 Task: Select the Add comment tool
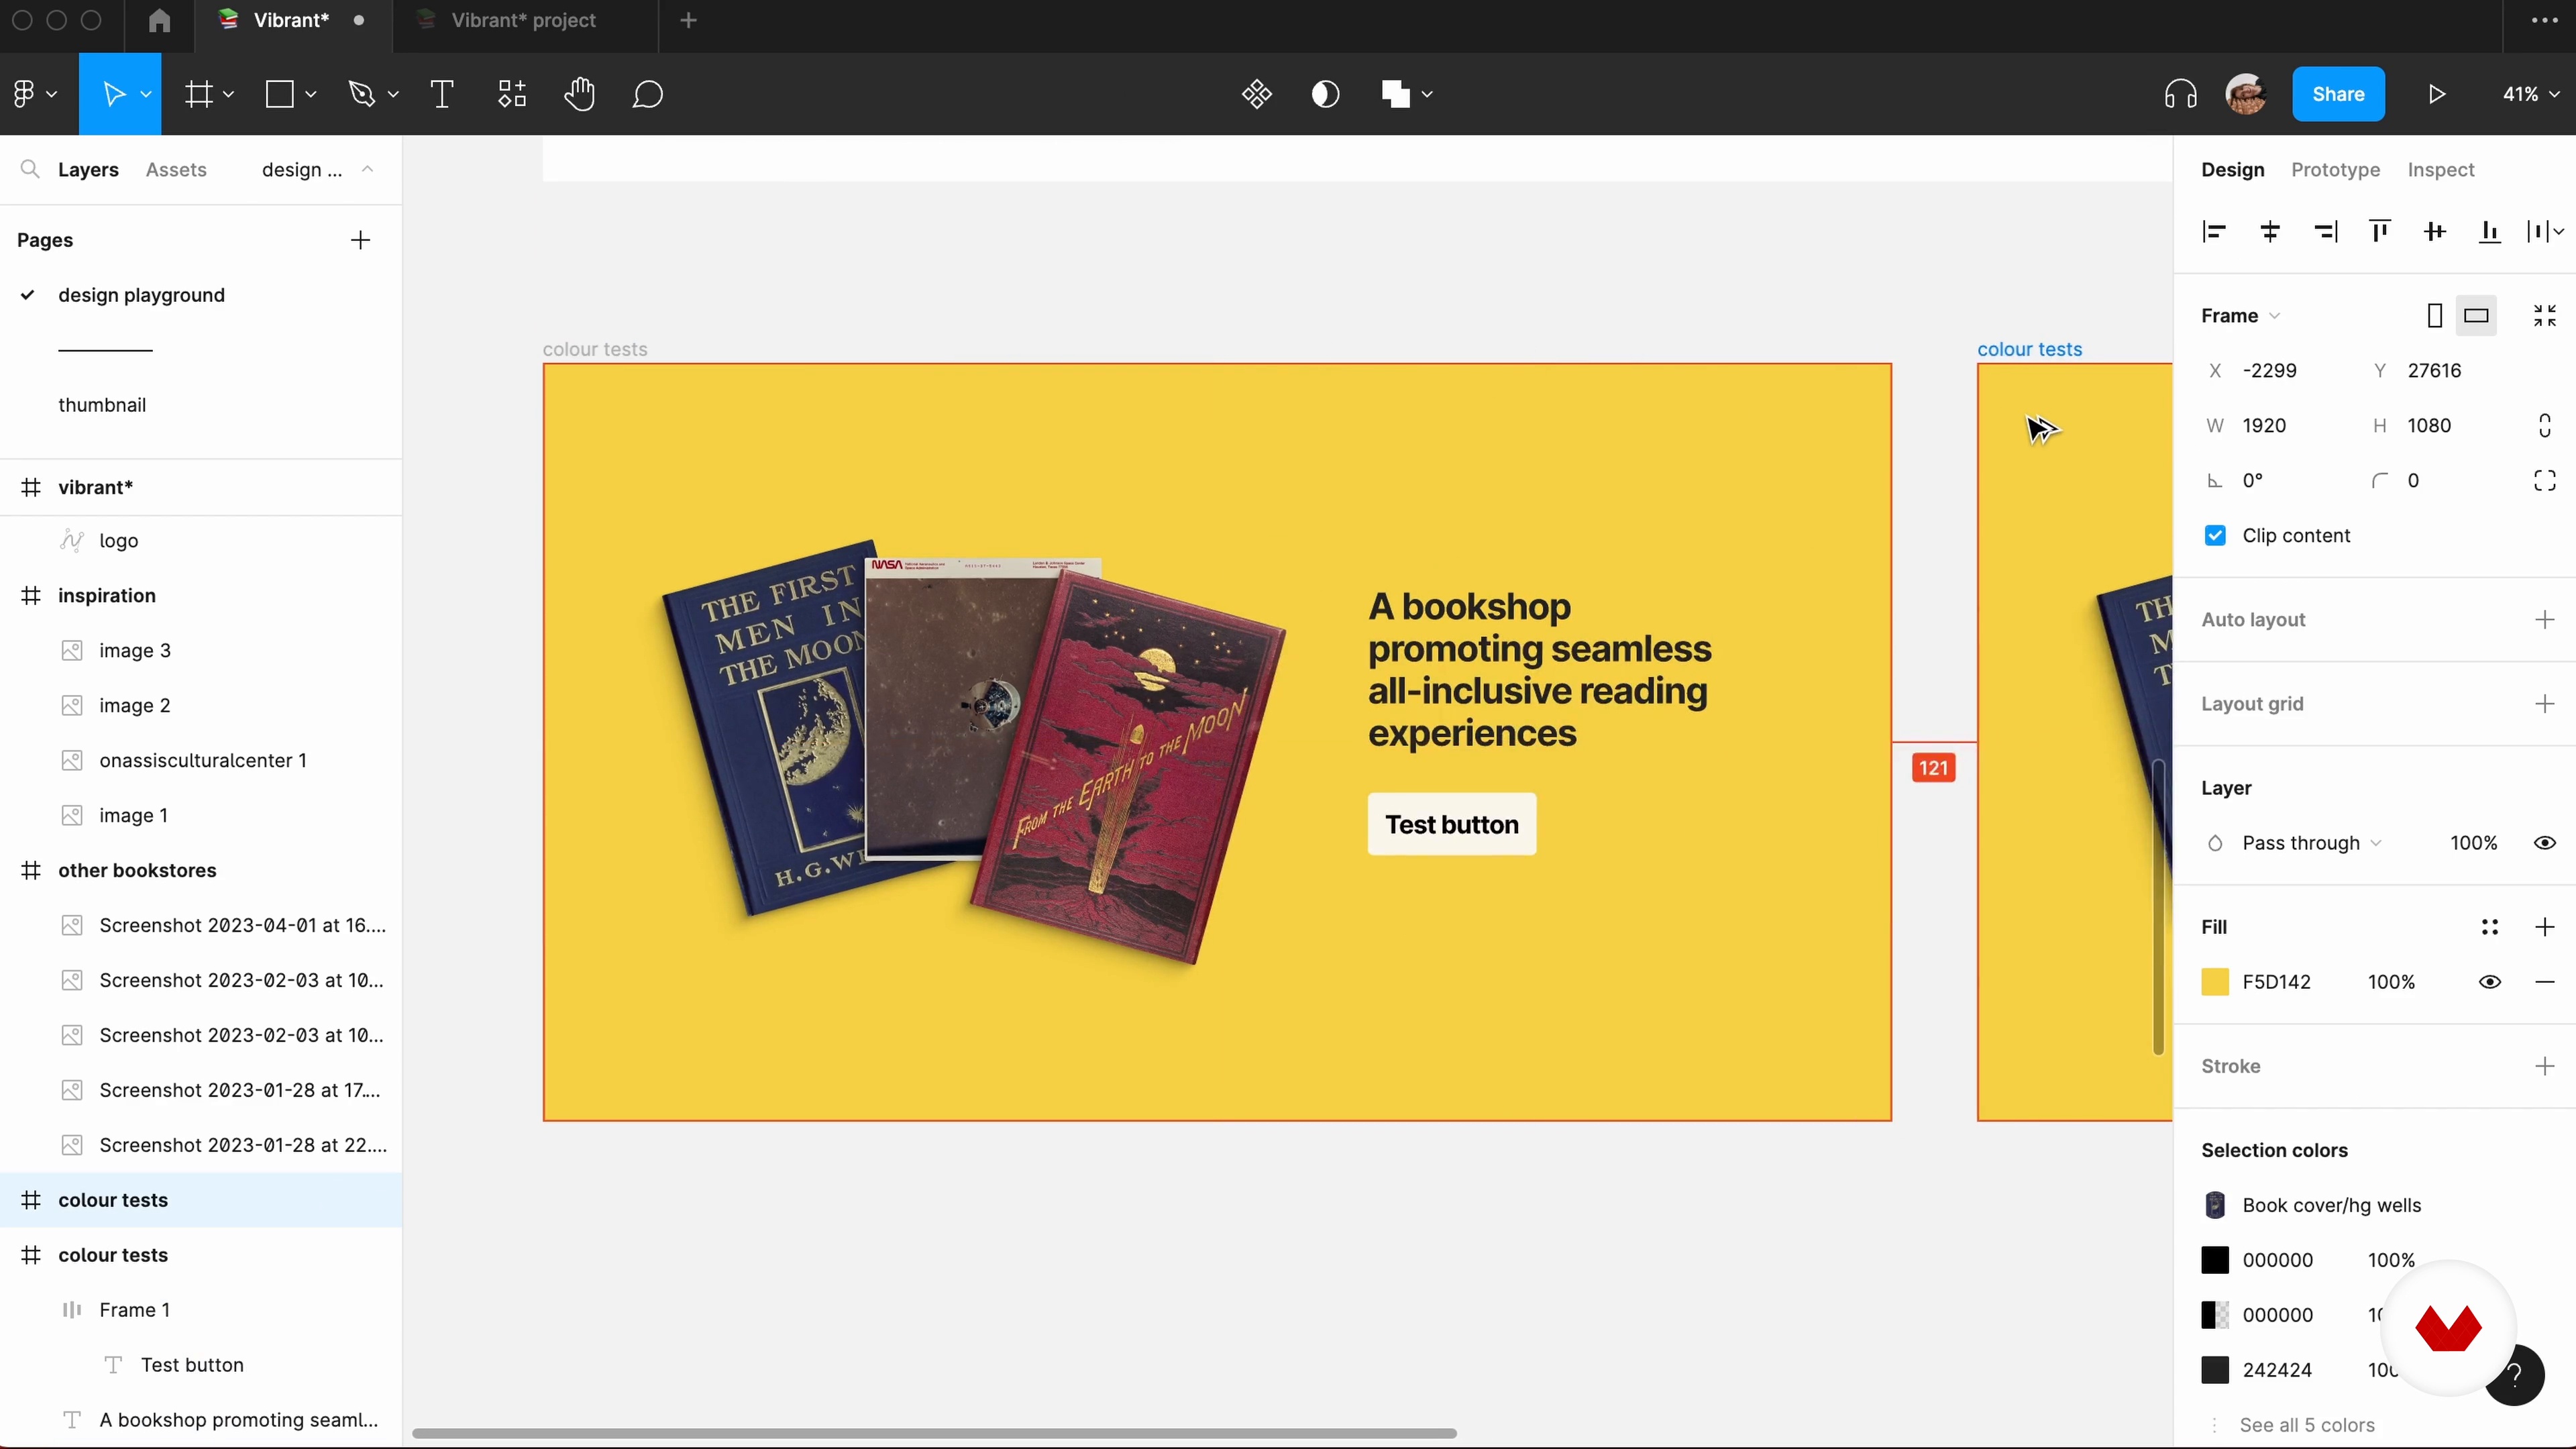click(x=648, y=94)
